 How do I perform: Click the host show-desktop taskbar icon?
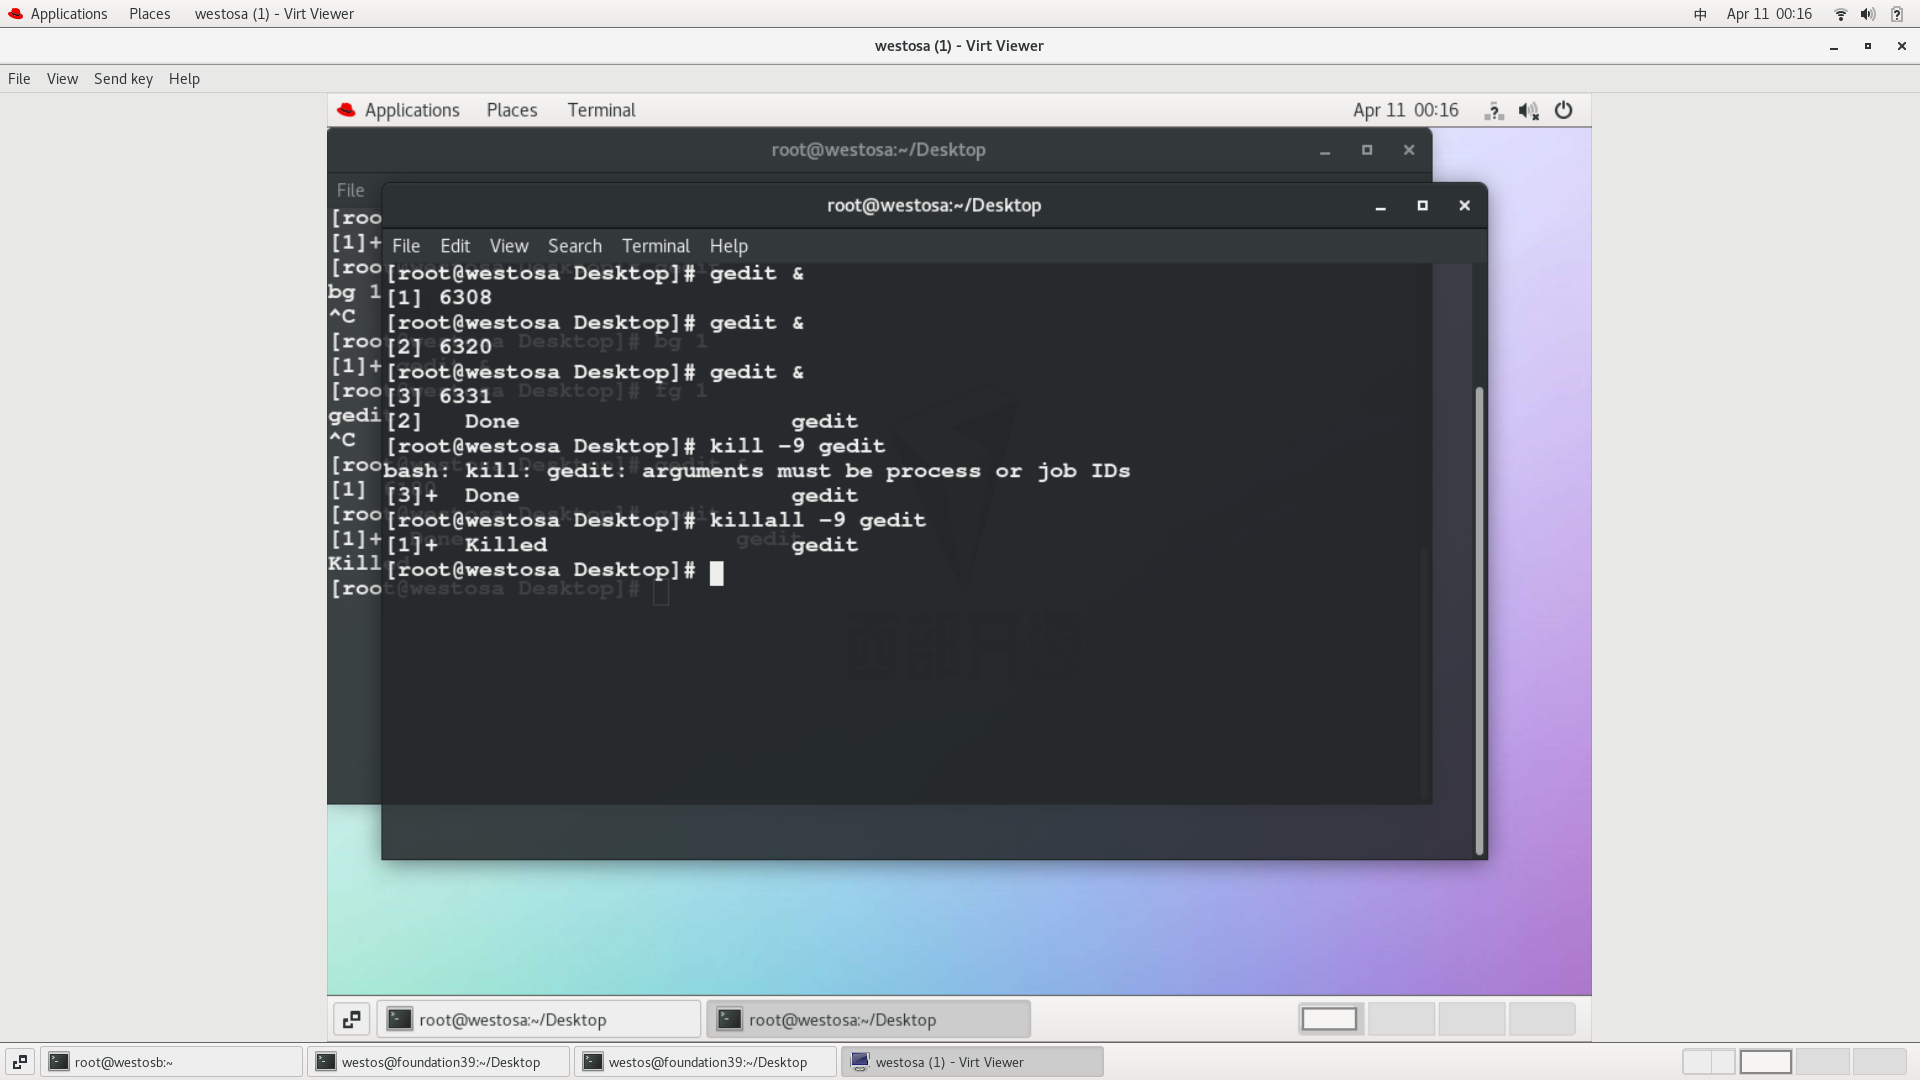coord(20,1062)
